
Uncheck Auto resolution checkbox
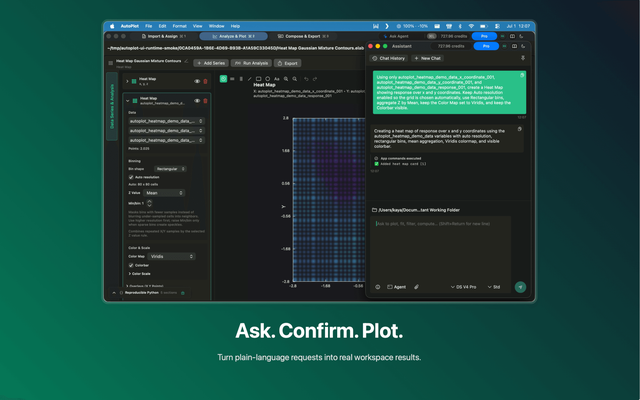131,177
